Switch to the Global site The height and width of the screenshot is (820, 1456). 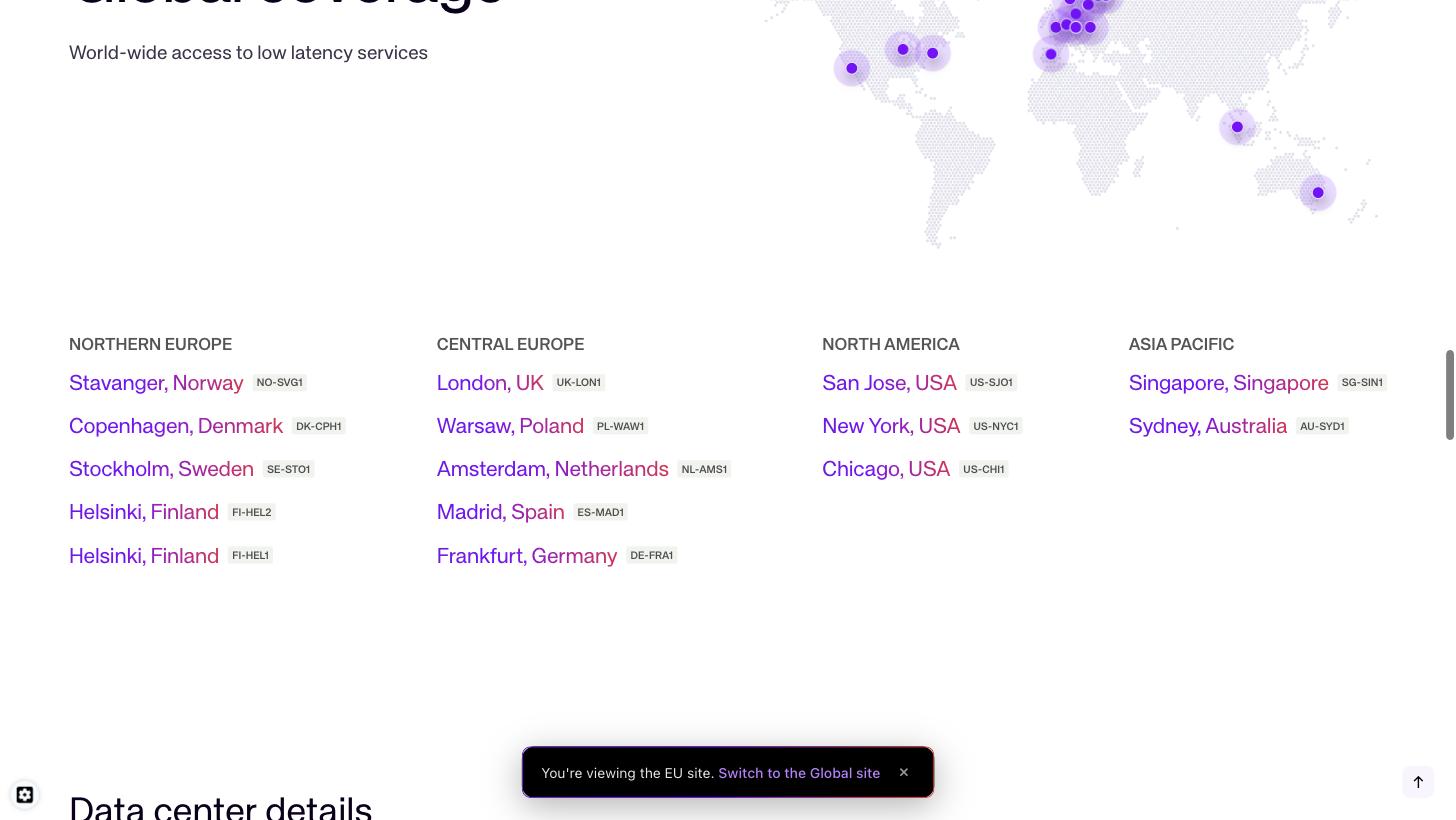799,773
